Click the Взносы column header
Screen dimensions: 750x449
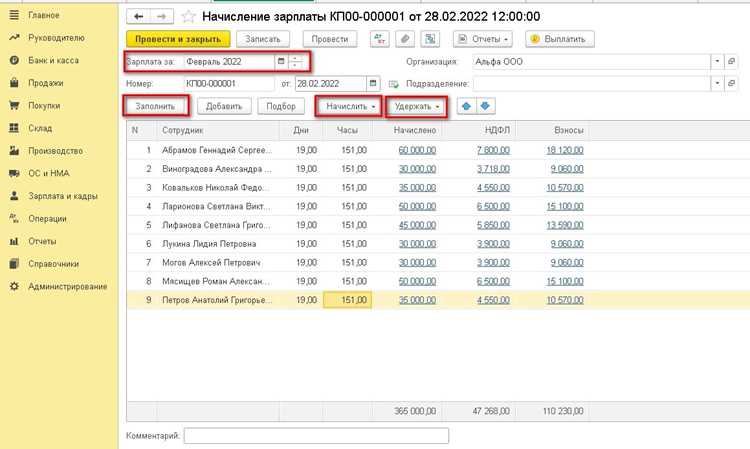[x=553, y=130]
